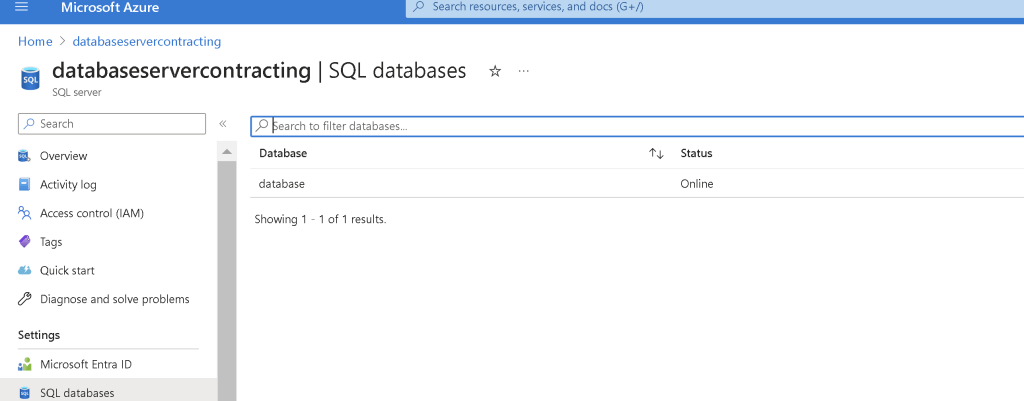Click the magnifier icon in global search
The image size is (1024, 401).
pyautogui.click(x=419, y=7)
